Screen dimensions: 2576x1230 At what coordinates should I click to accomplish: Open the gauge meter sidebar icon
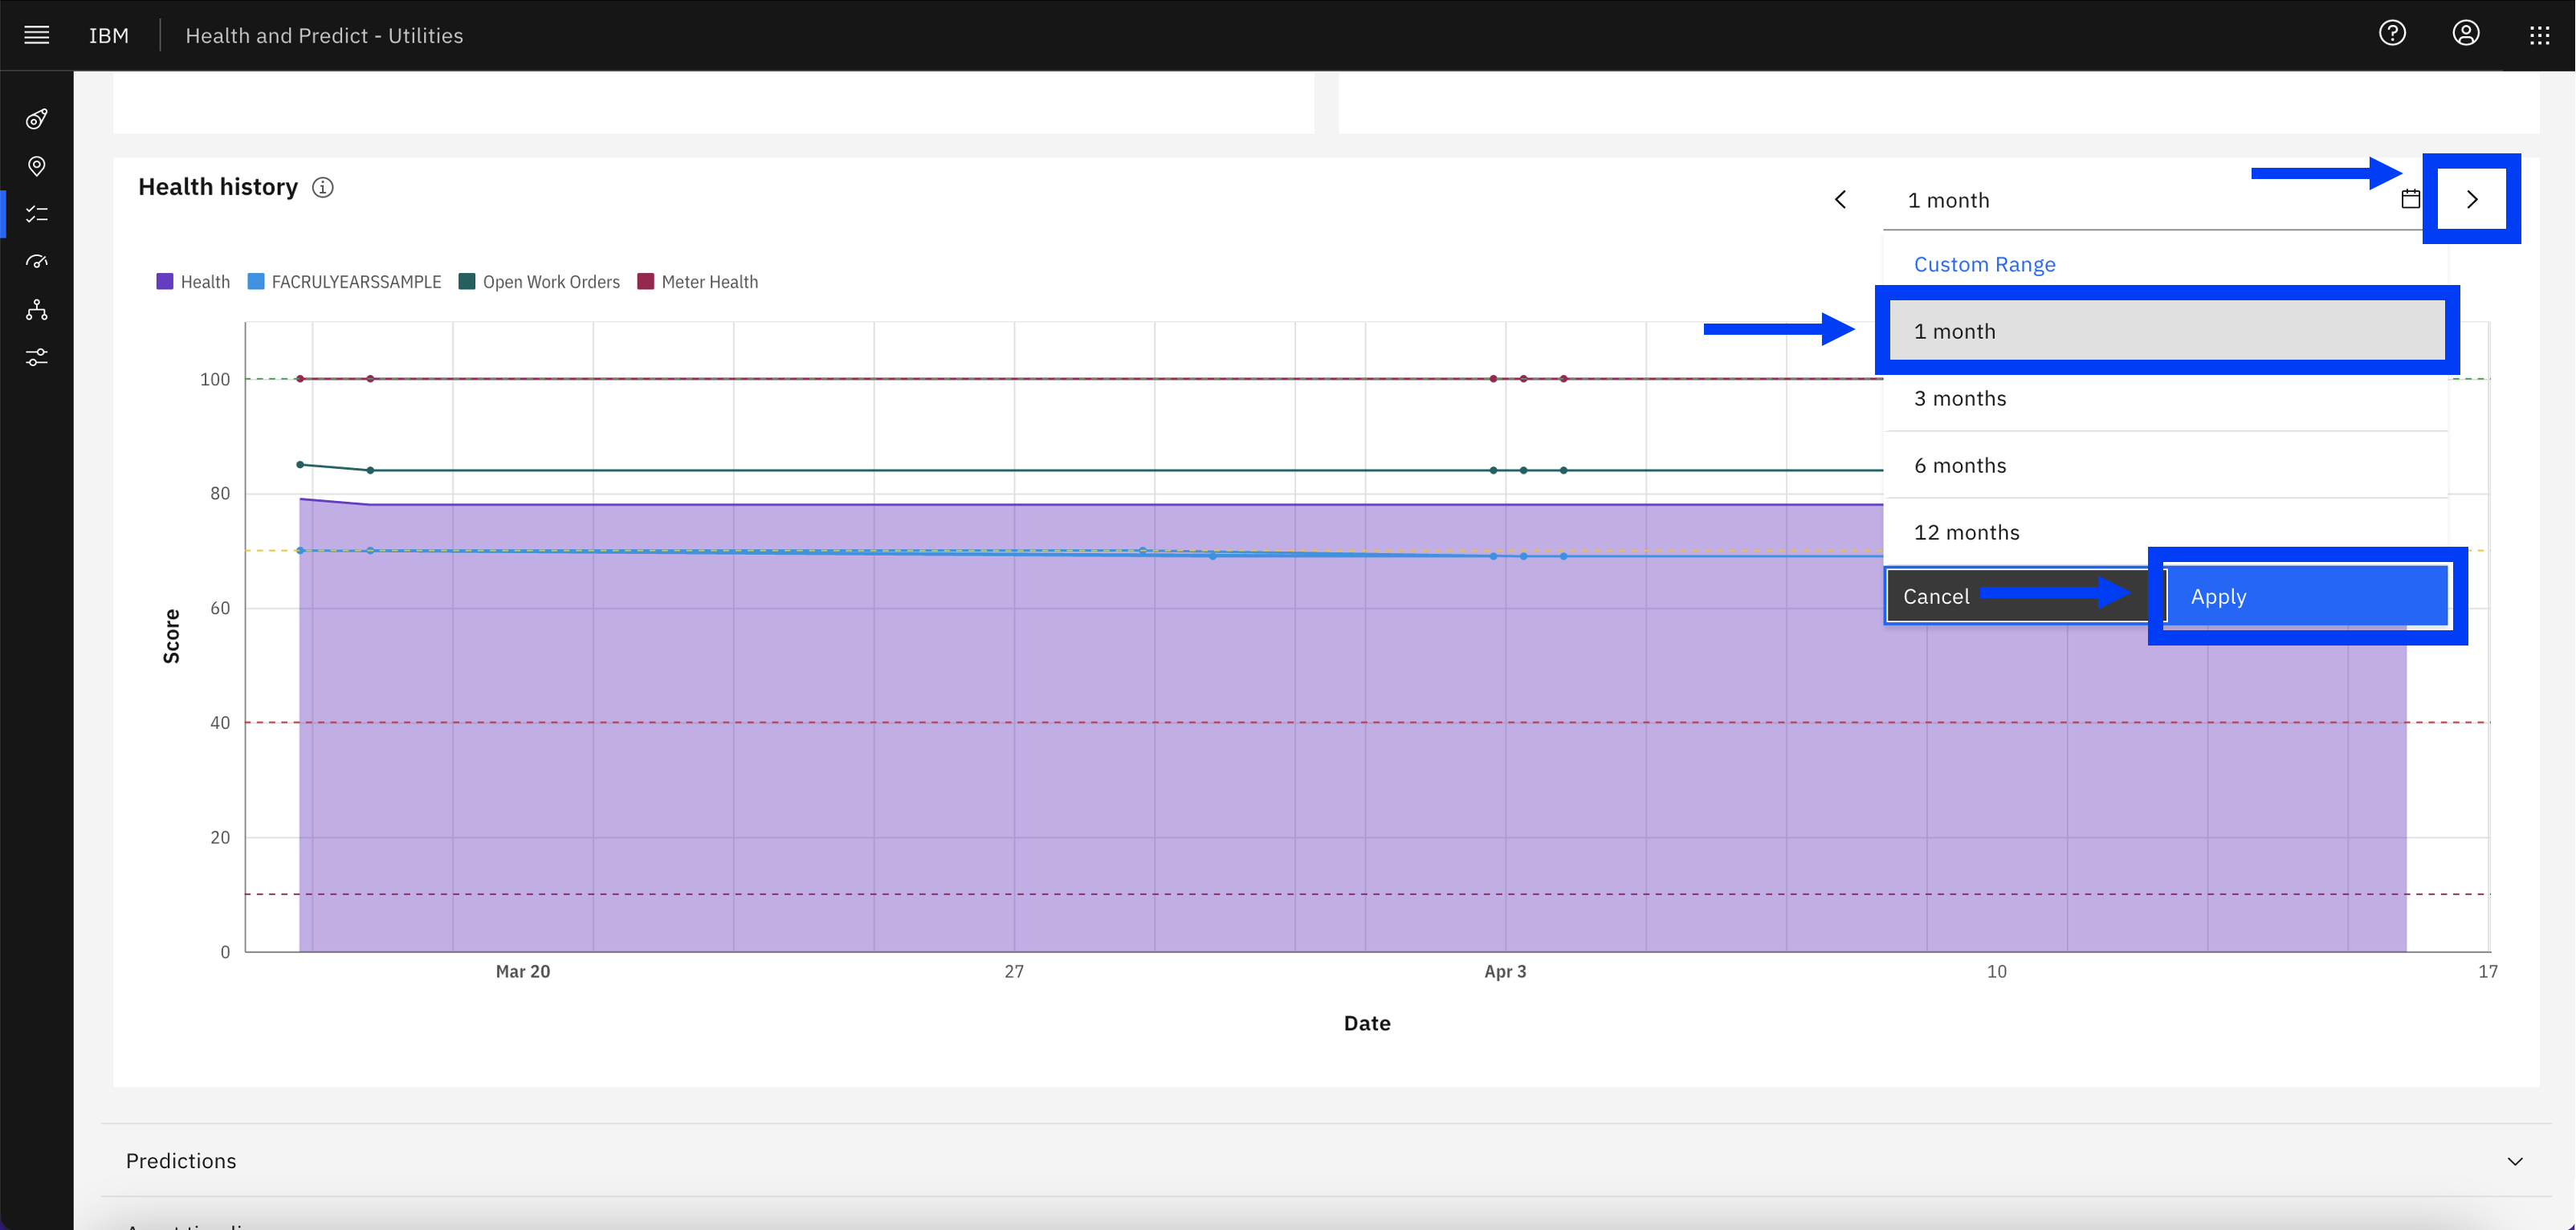tap(37, 261)
